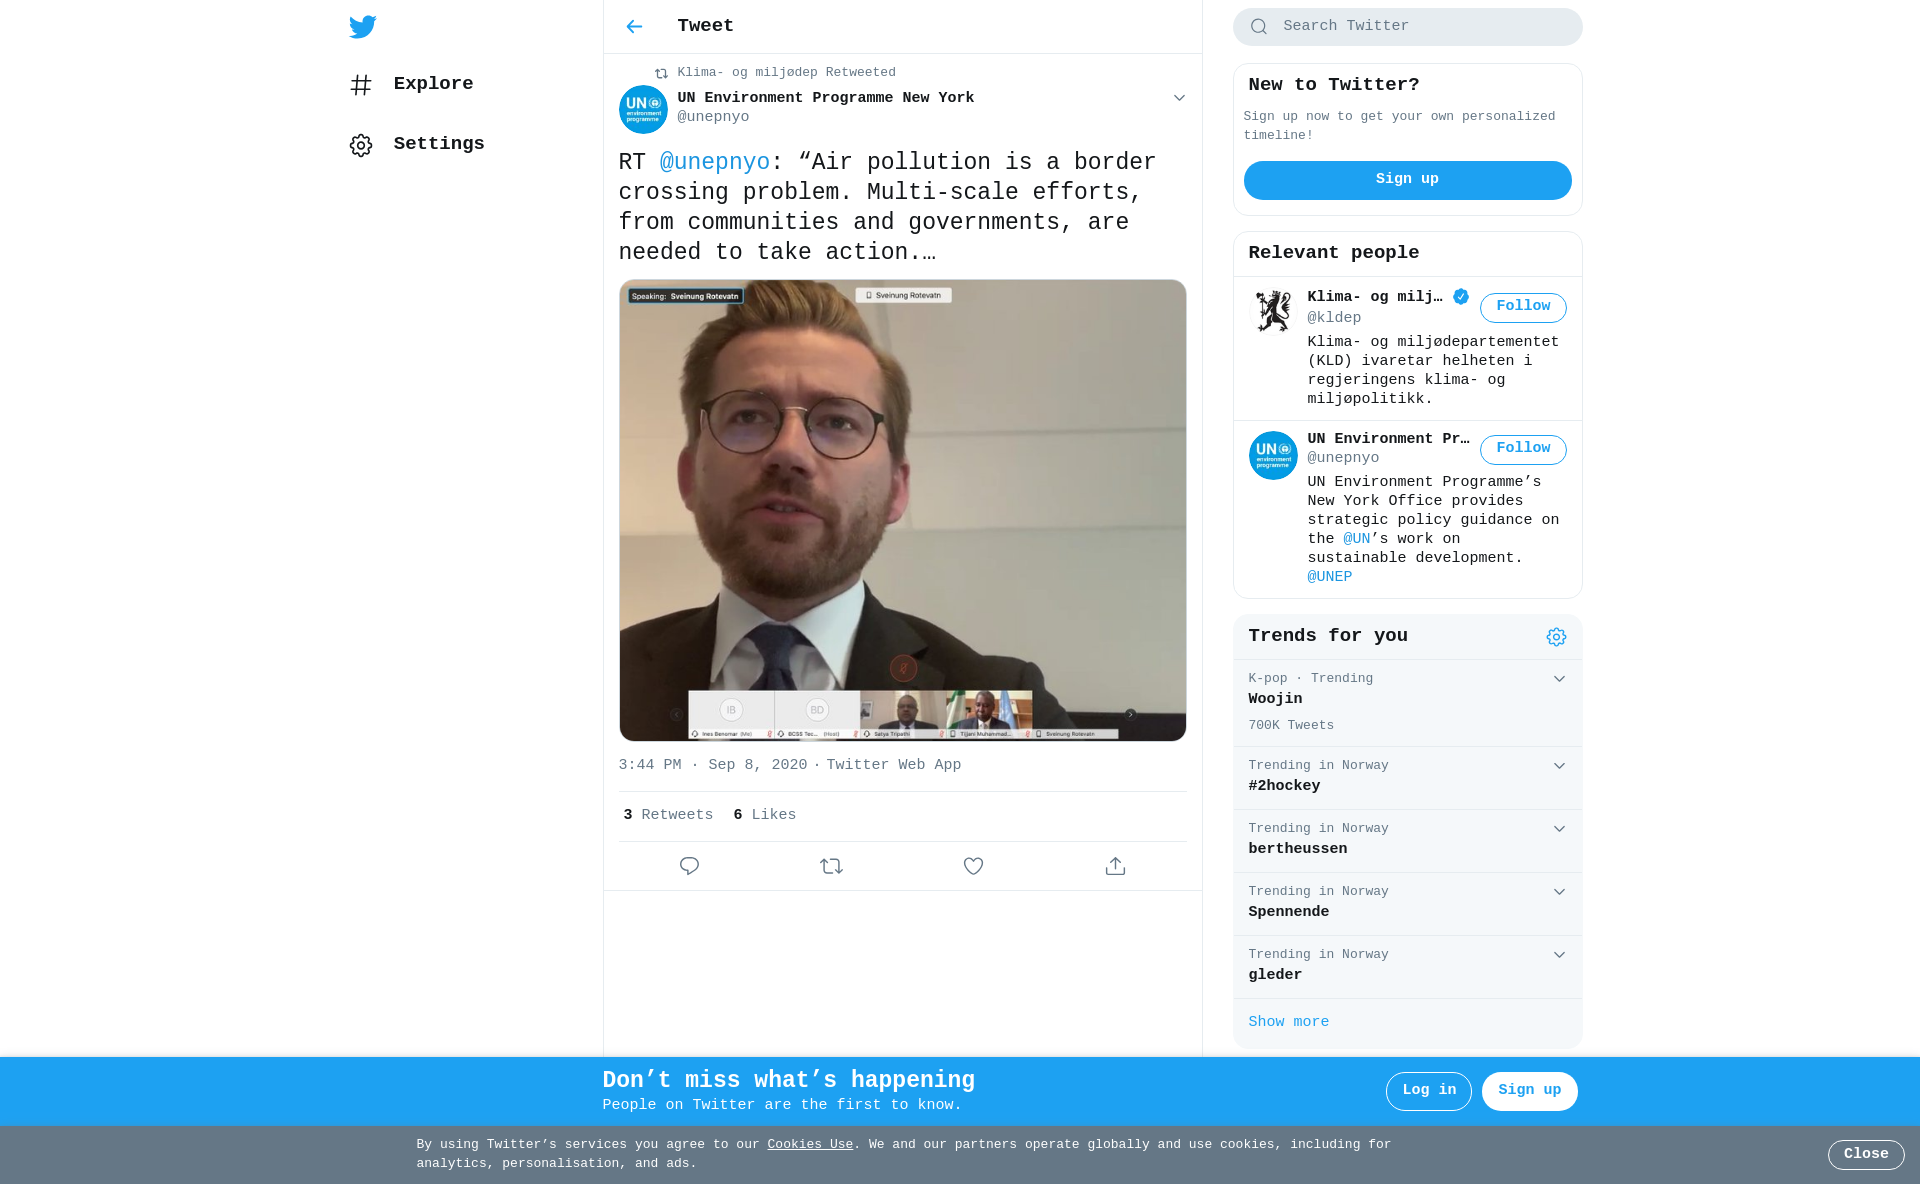Open the UN Environment Pr… name in Relevant people
This screenshot has height=1184, width=1920.
point(1388,439)
